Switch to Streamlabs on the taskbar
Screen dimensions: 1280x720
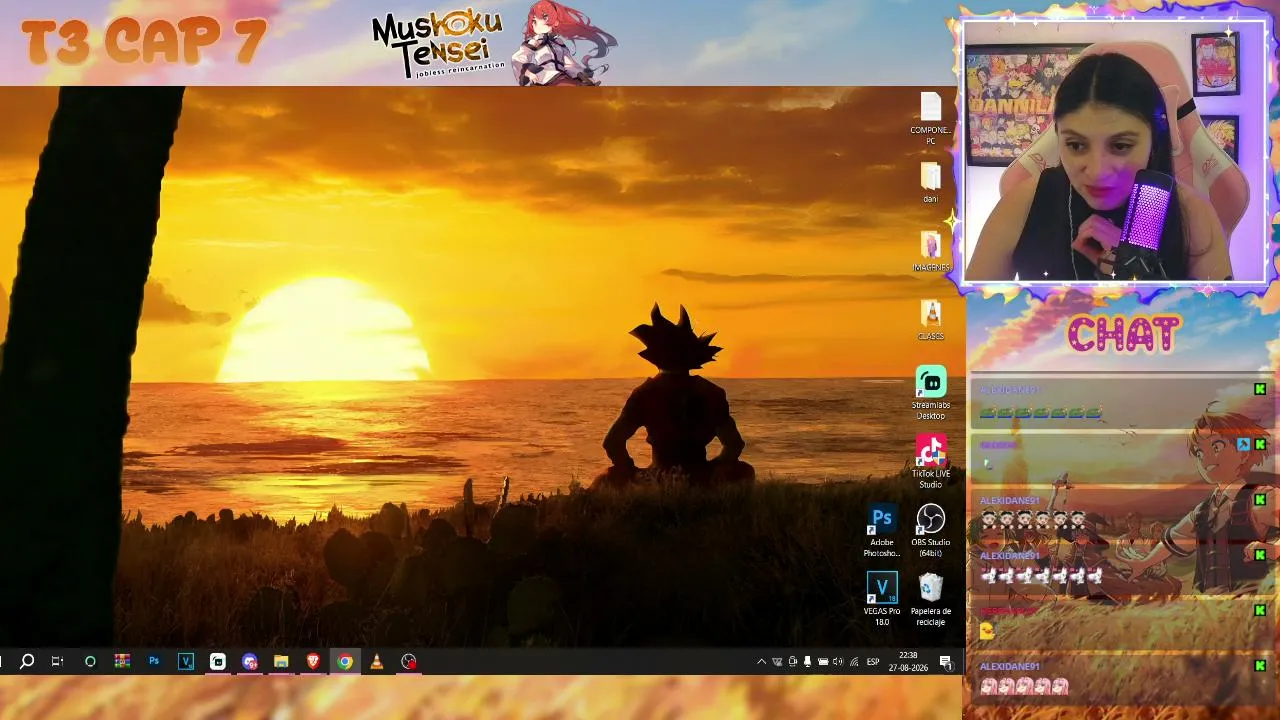coord(218,661)
